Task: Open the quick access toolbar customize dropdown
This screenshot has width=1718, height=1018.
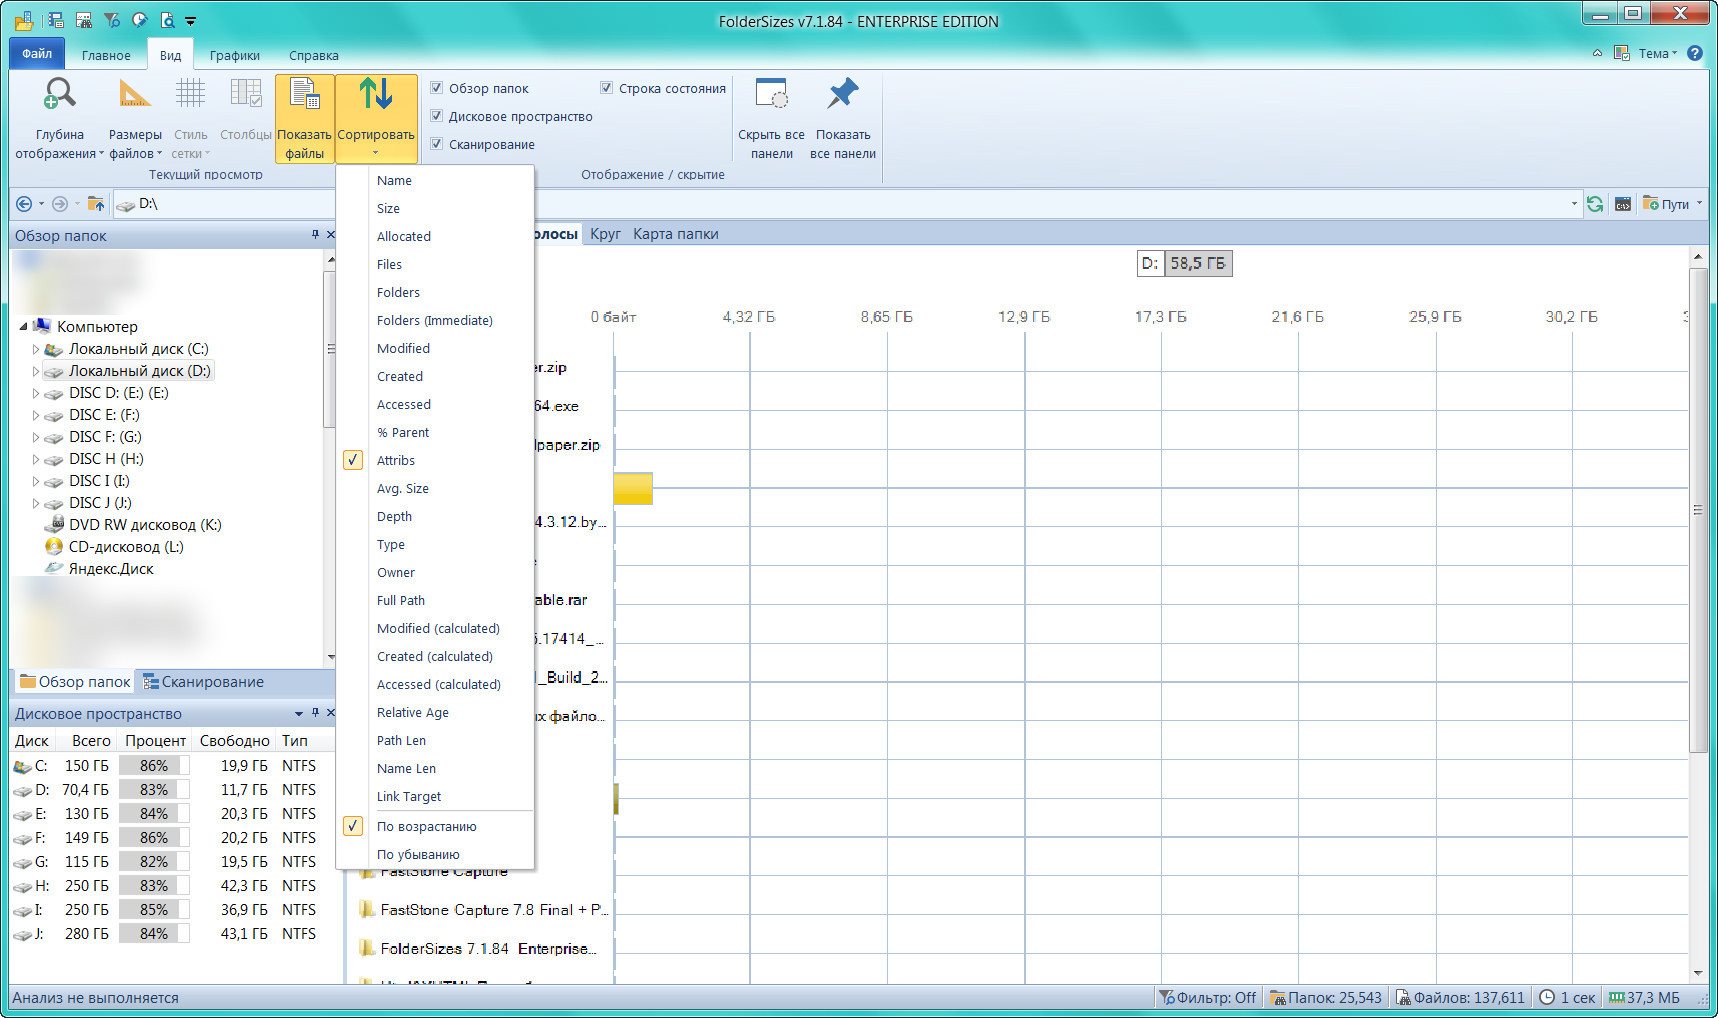Action: [x=190, y=21]
